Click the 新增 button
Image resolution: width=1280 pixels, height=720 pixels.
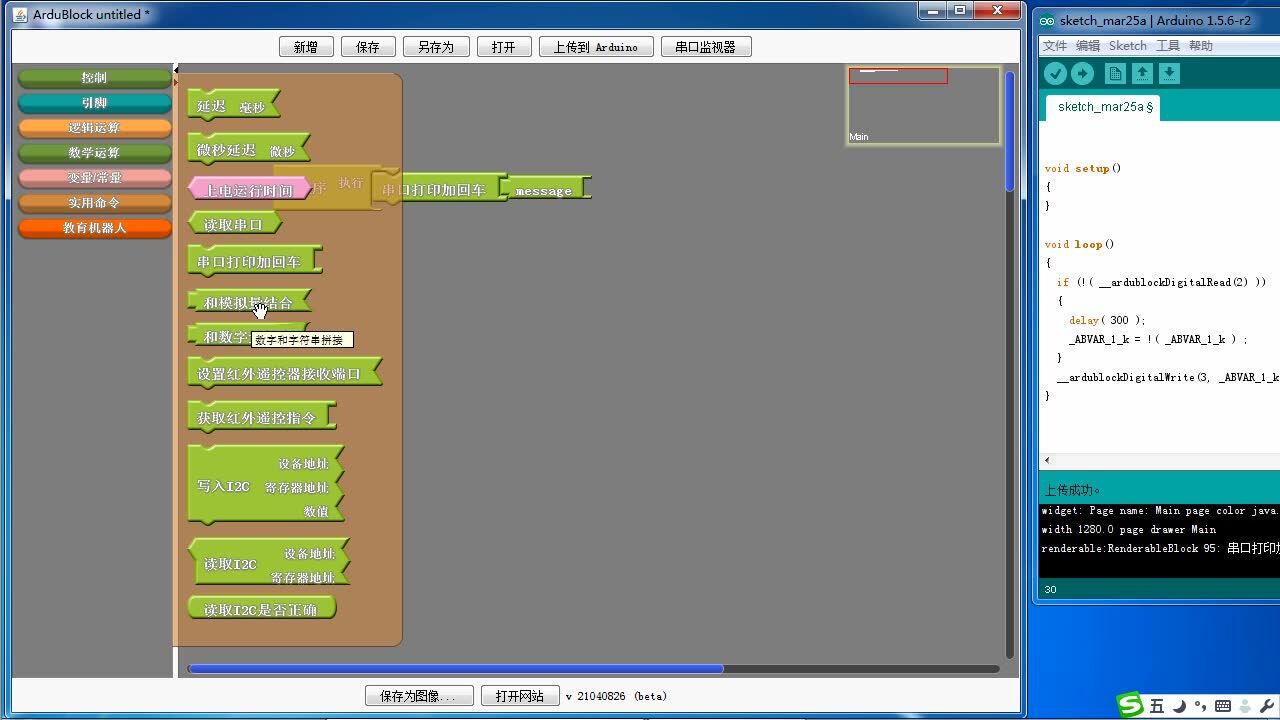point(306,47)
